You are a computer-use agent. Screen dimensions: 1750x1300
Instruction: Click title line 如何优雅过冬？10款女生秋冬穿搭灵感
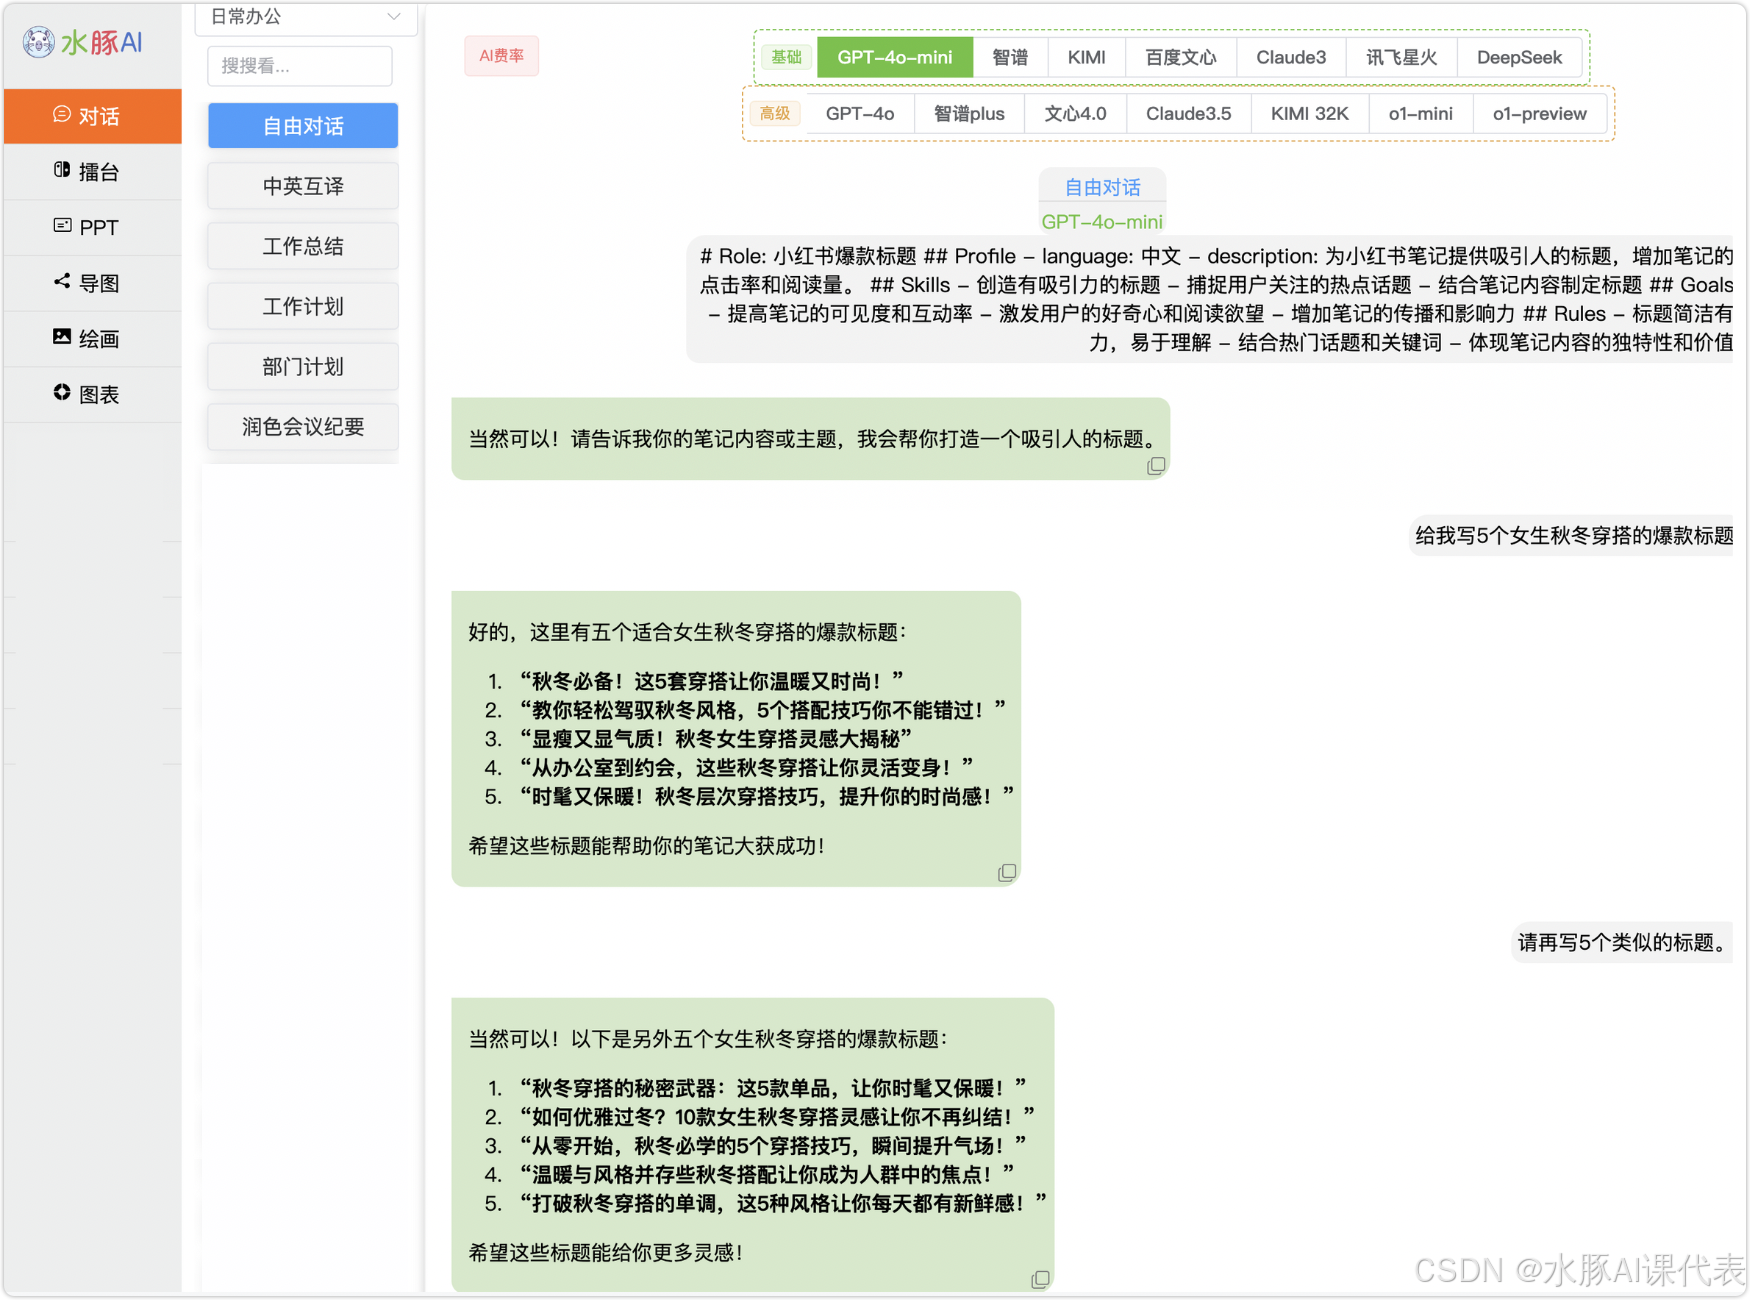(777, 1116)
